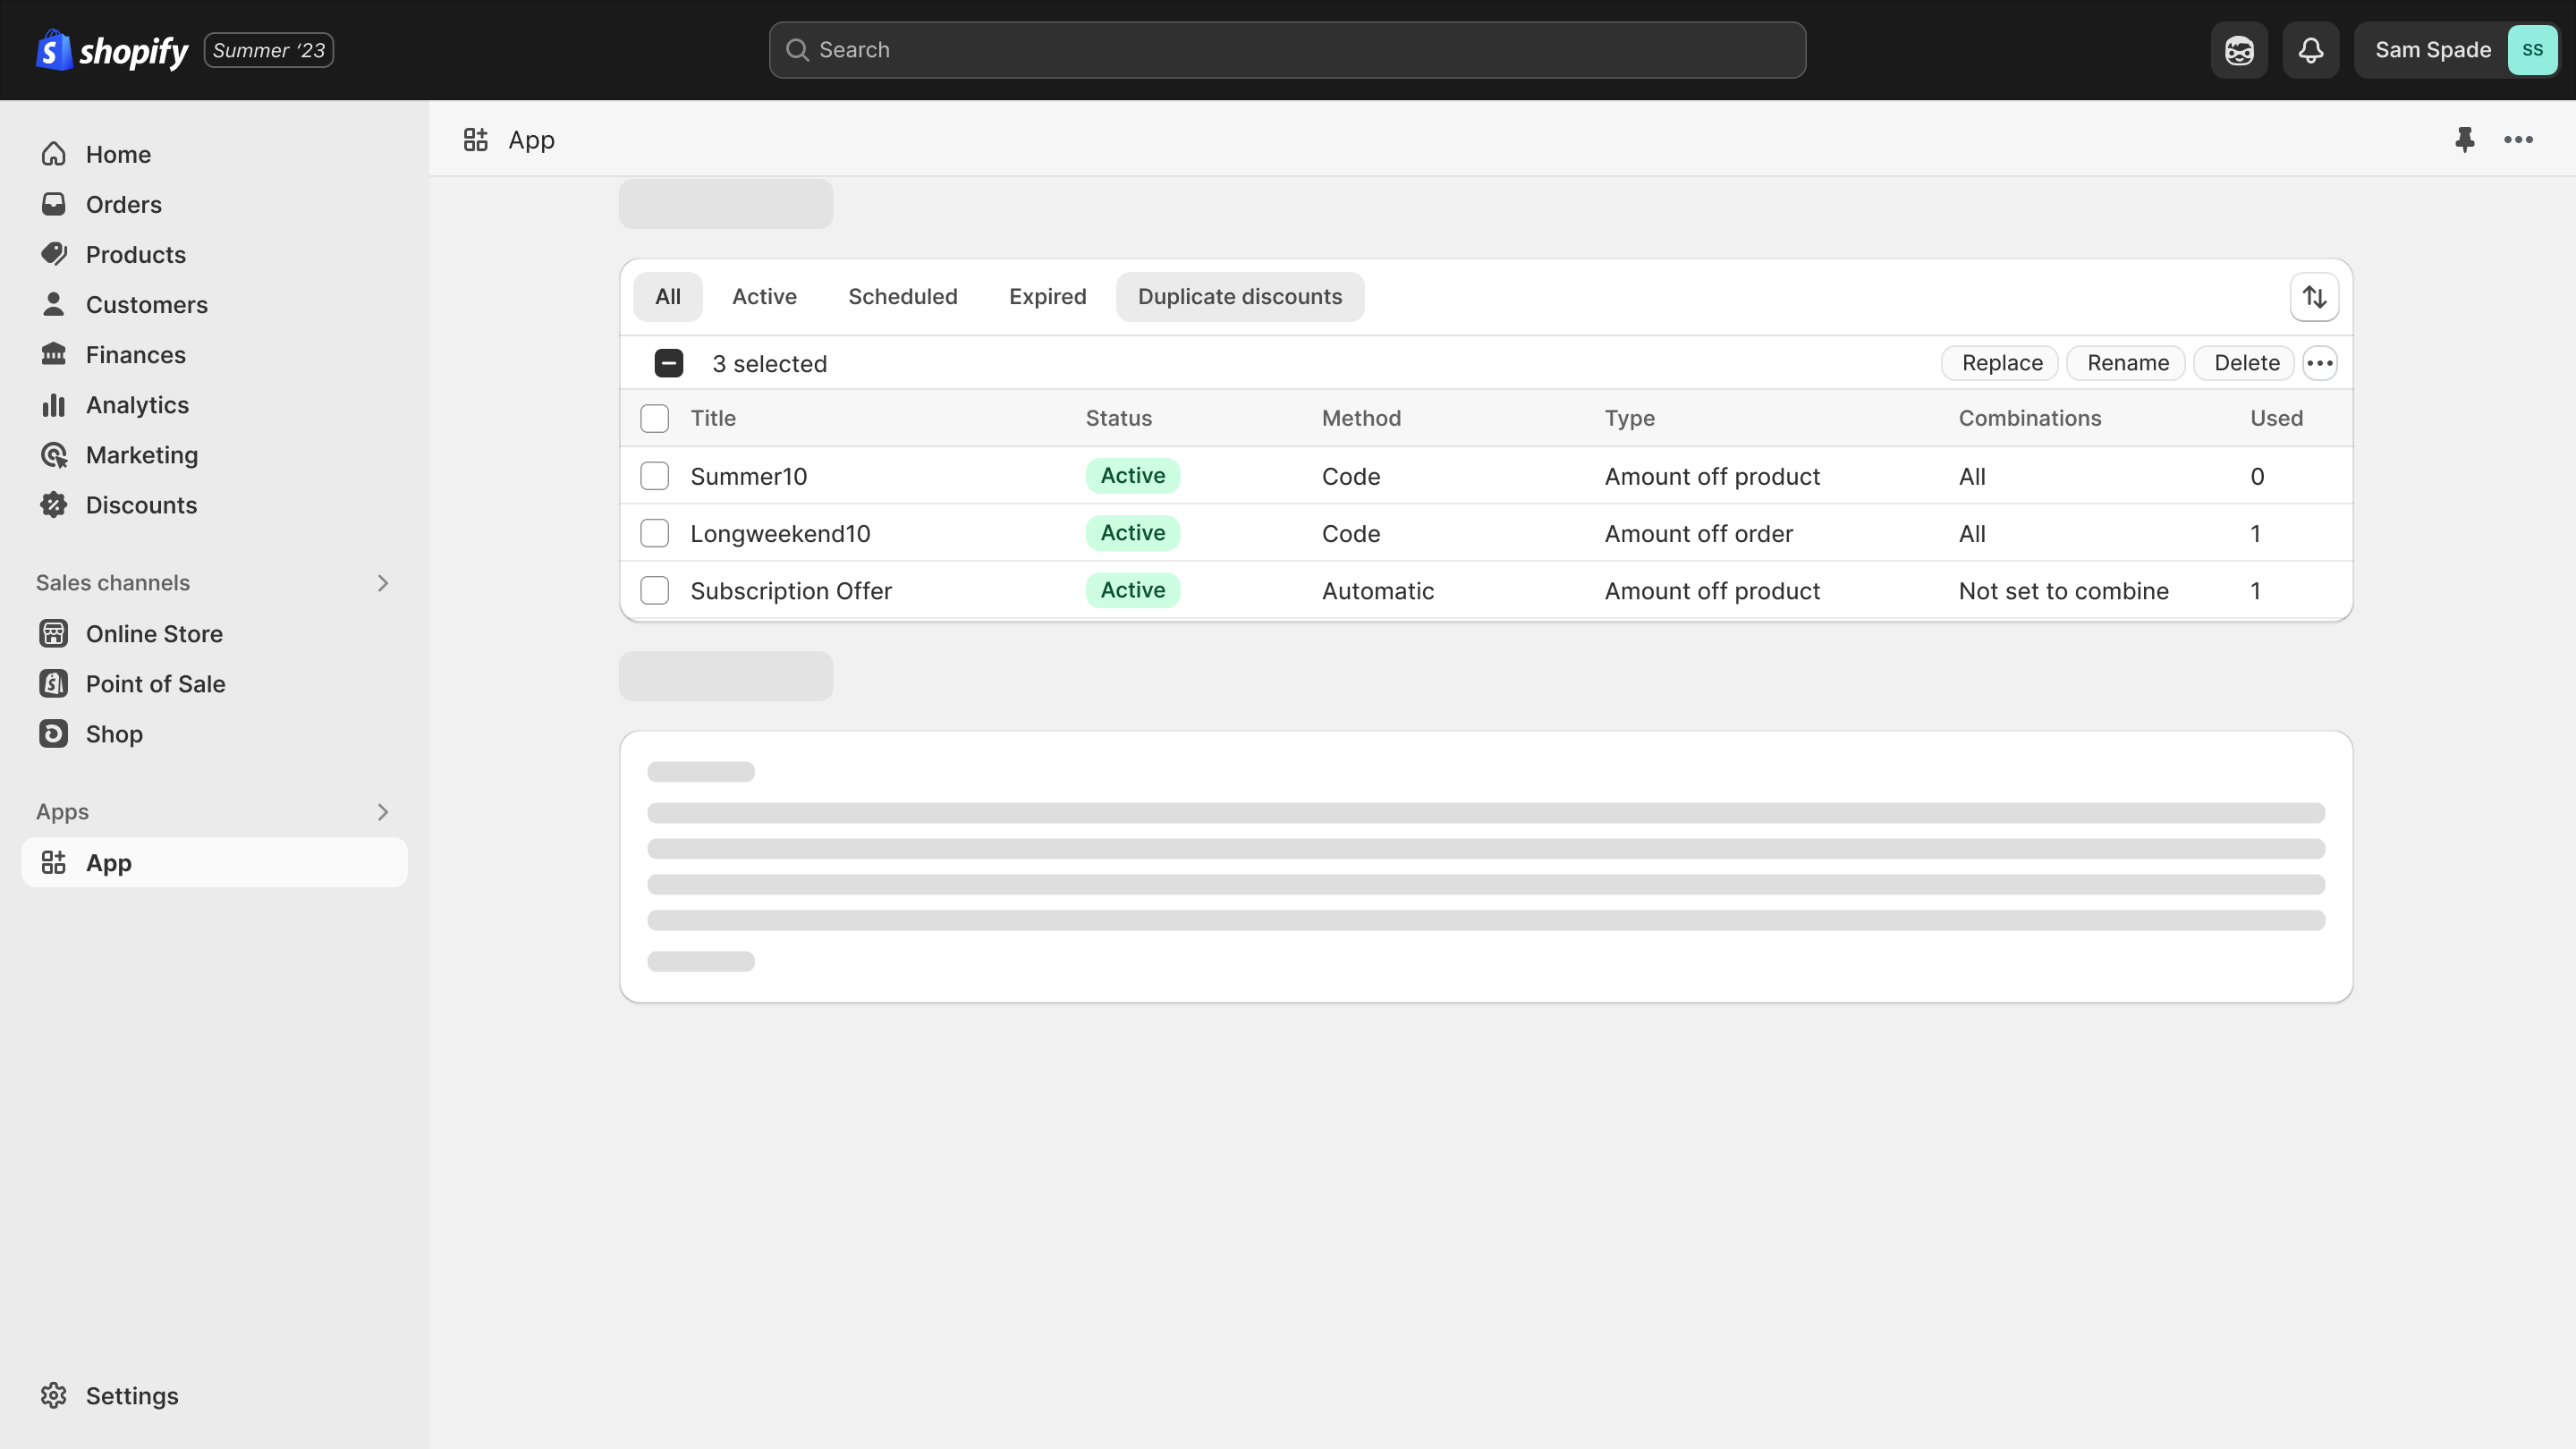Click the Shopify logo
Screen dimensions: 2576x1449
(x=112, y=50)
